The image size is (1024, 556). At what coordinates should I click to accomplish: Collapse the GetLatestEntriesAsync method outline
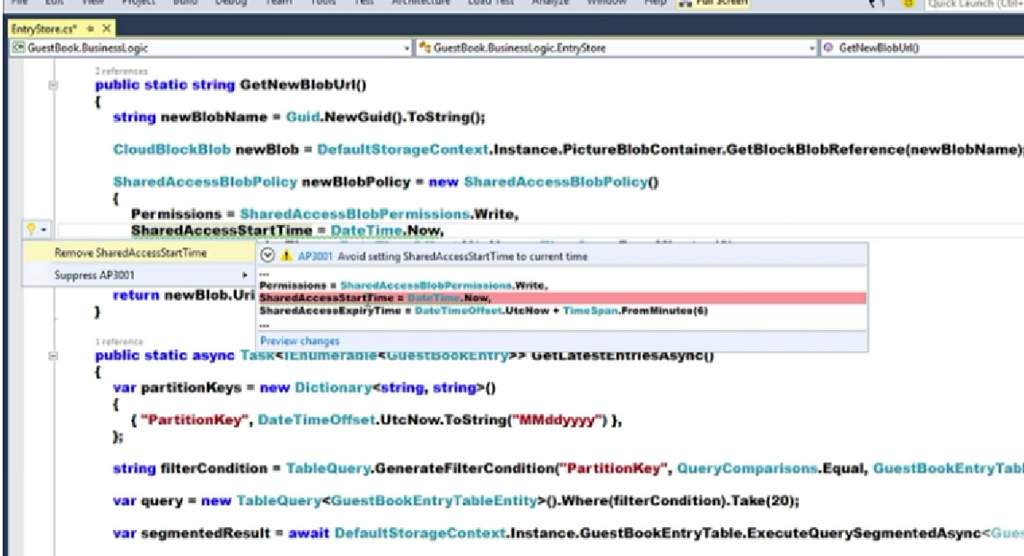coord(53,355)
